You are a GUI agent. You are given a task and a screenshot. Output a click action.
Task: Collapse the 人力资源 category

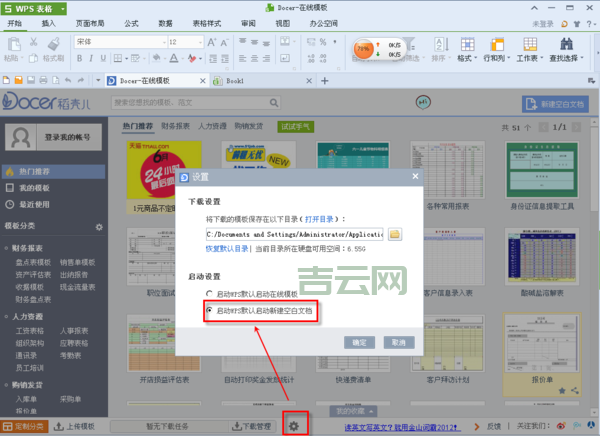tap(6, 317)
